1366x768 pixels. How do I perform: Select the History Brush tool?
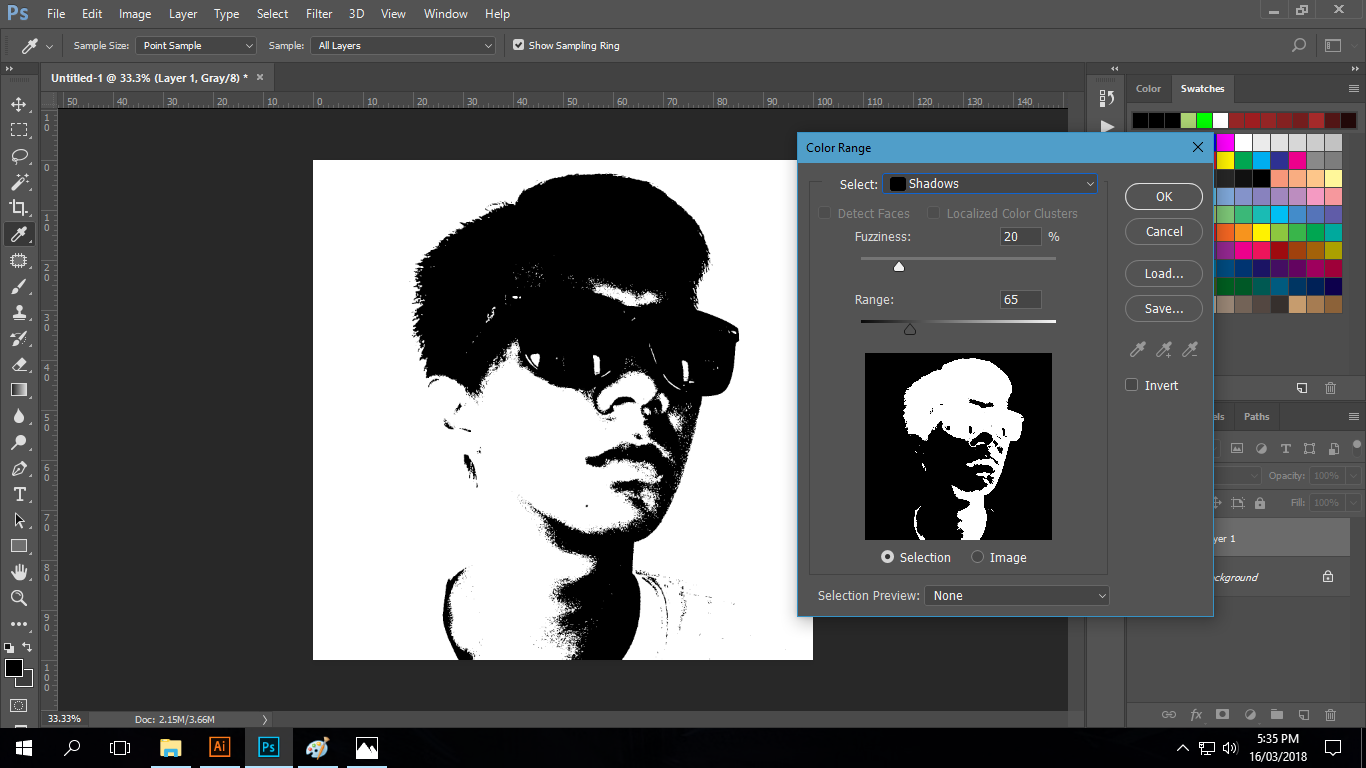click(x=18, y=338)
